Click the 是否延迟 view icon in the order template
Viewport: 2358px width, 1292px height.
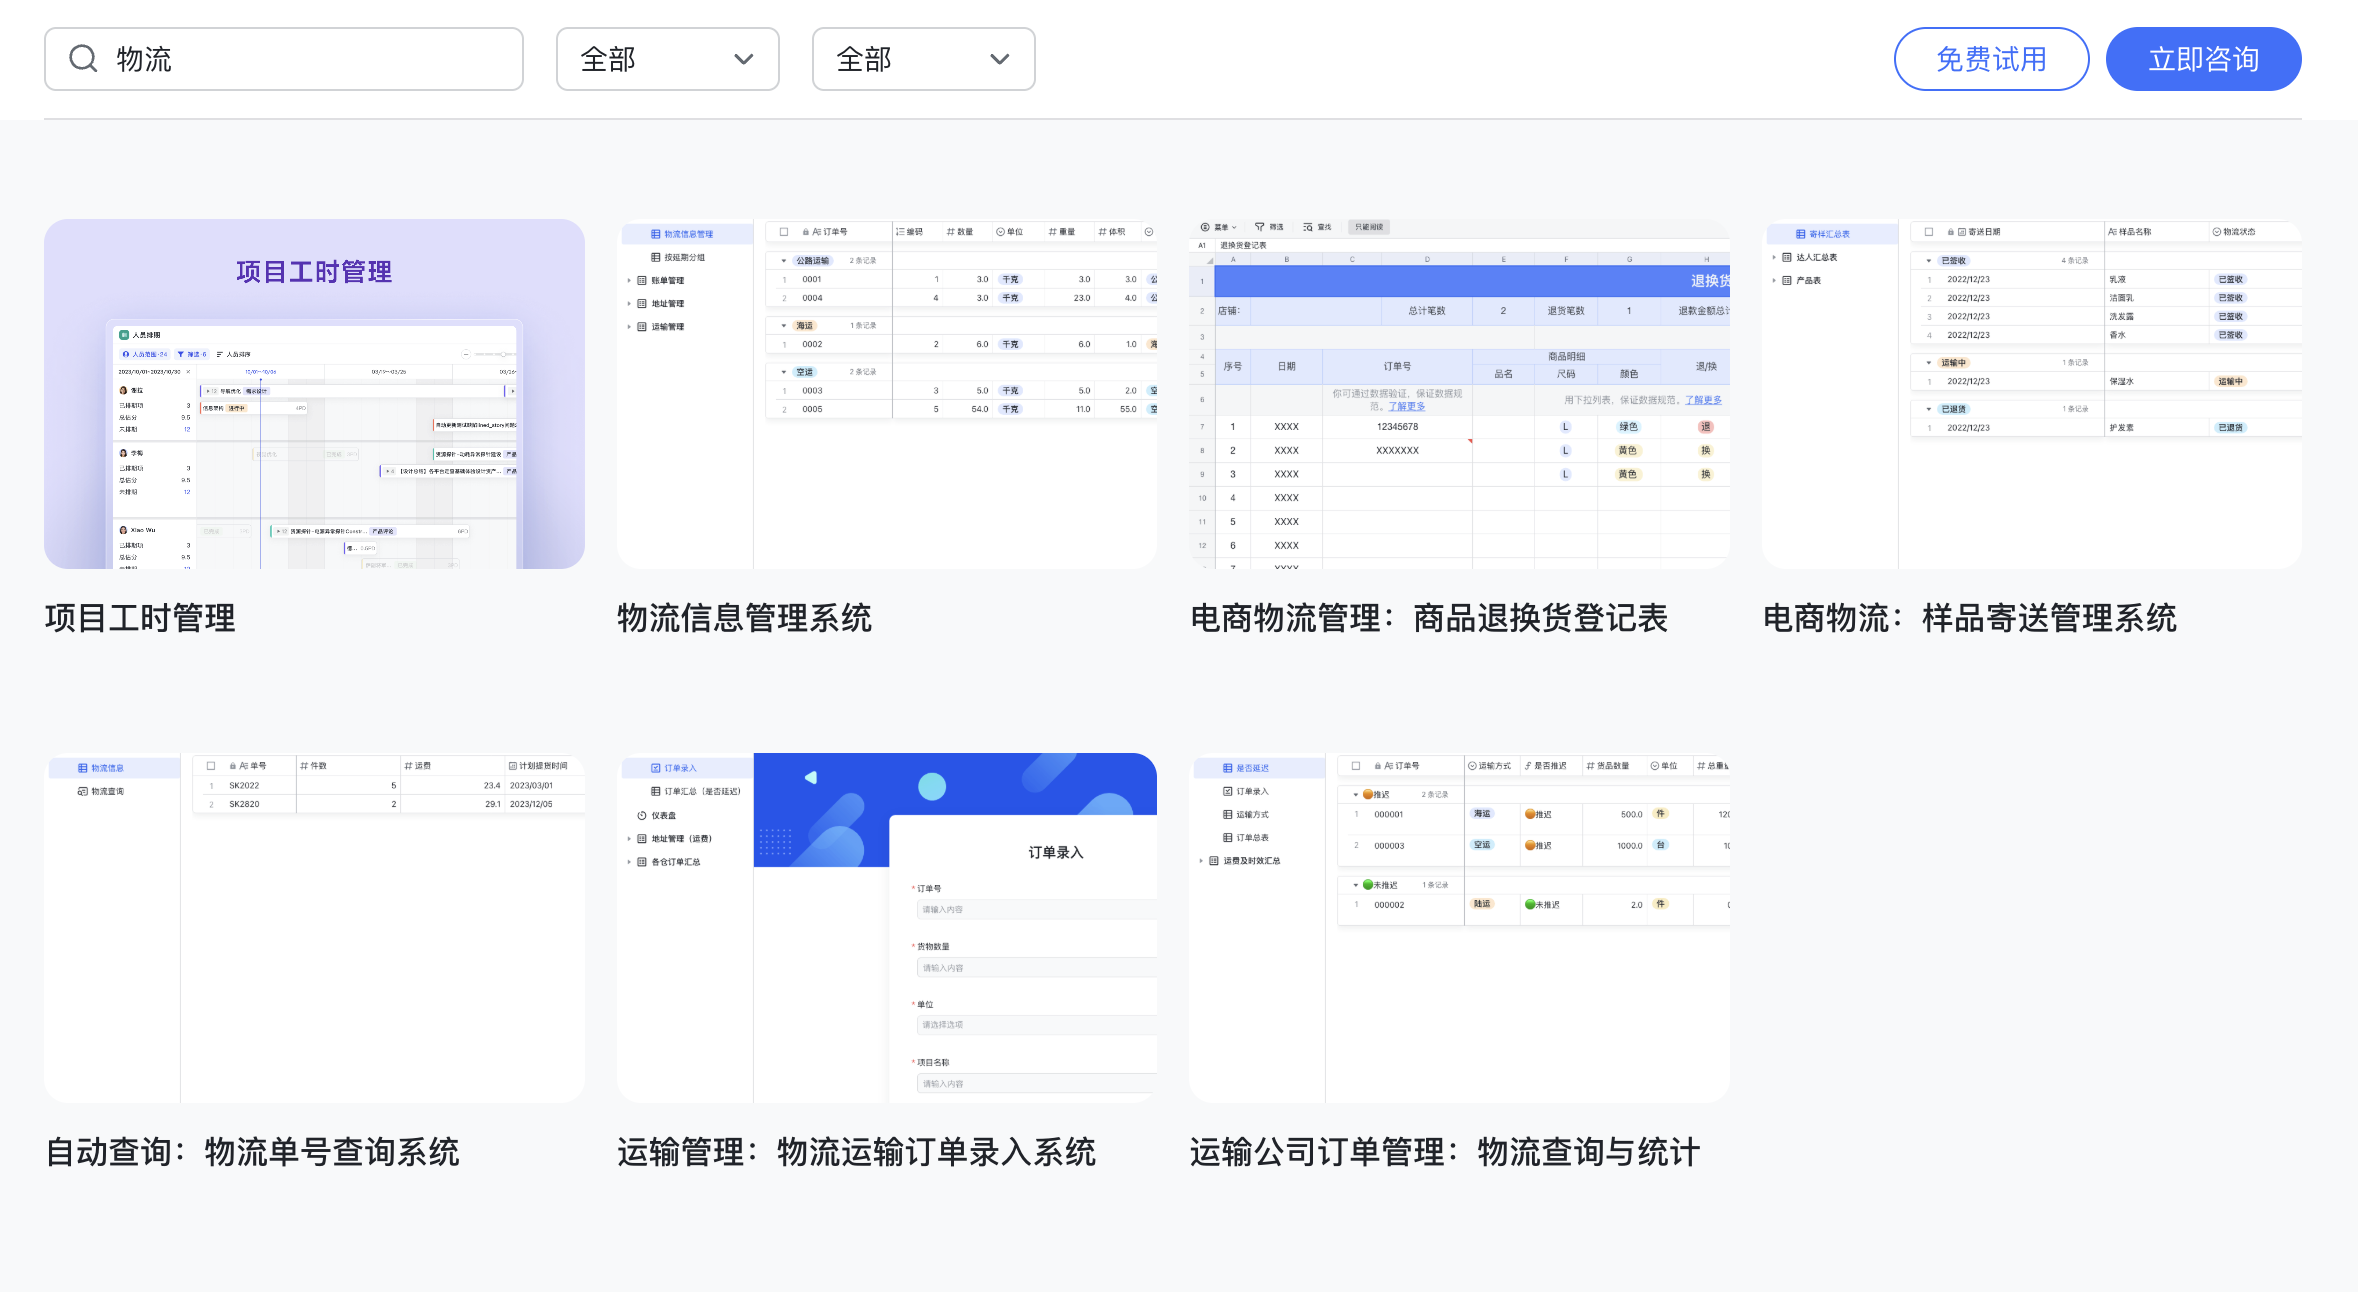click(1228, 768)
